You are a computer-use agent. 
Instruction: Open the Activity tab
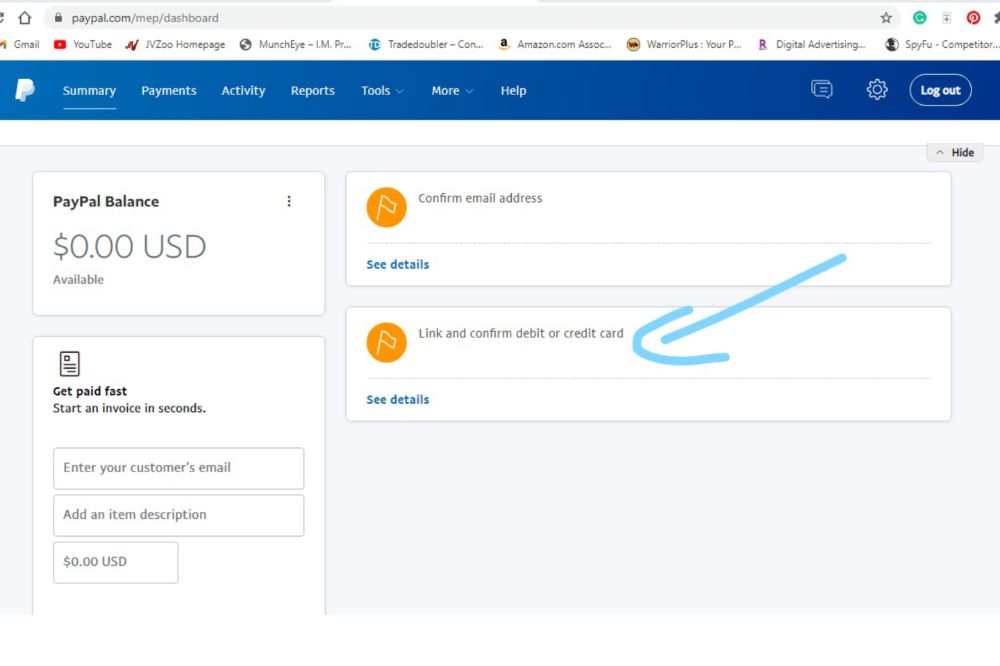pyautogui.click(x=243, y=90)
